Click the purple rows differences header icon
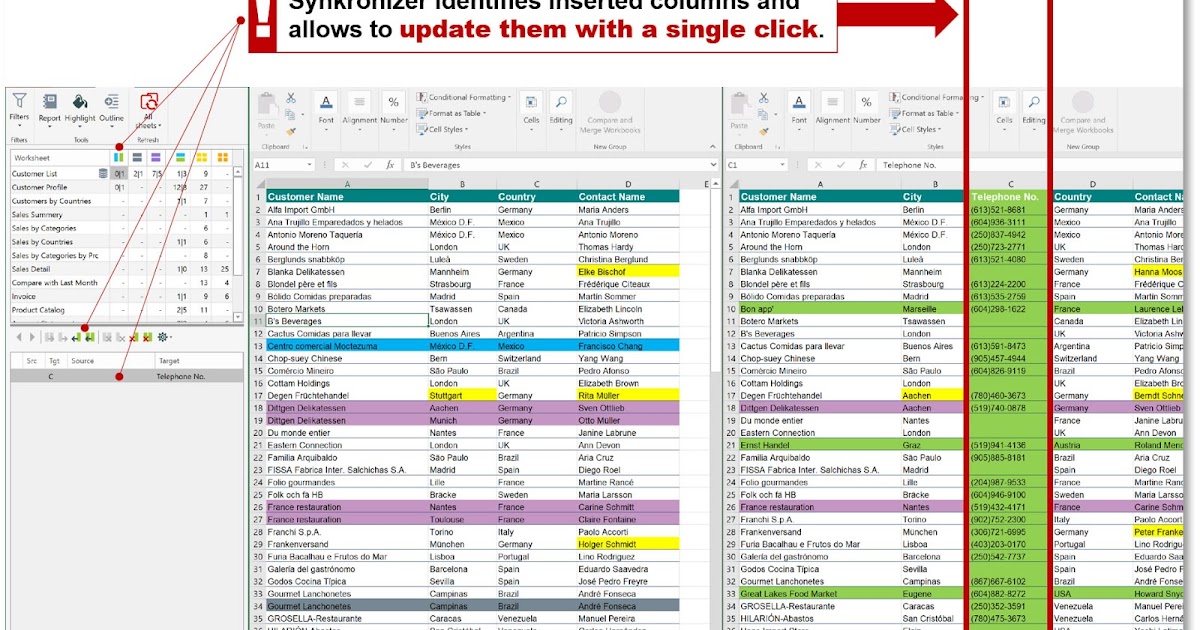 click(x=156, y=157)
